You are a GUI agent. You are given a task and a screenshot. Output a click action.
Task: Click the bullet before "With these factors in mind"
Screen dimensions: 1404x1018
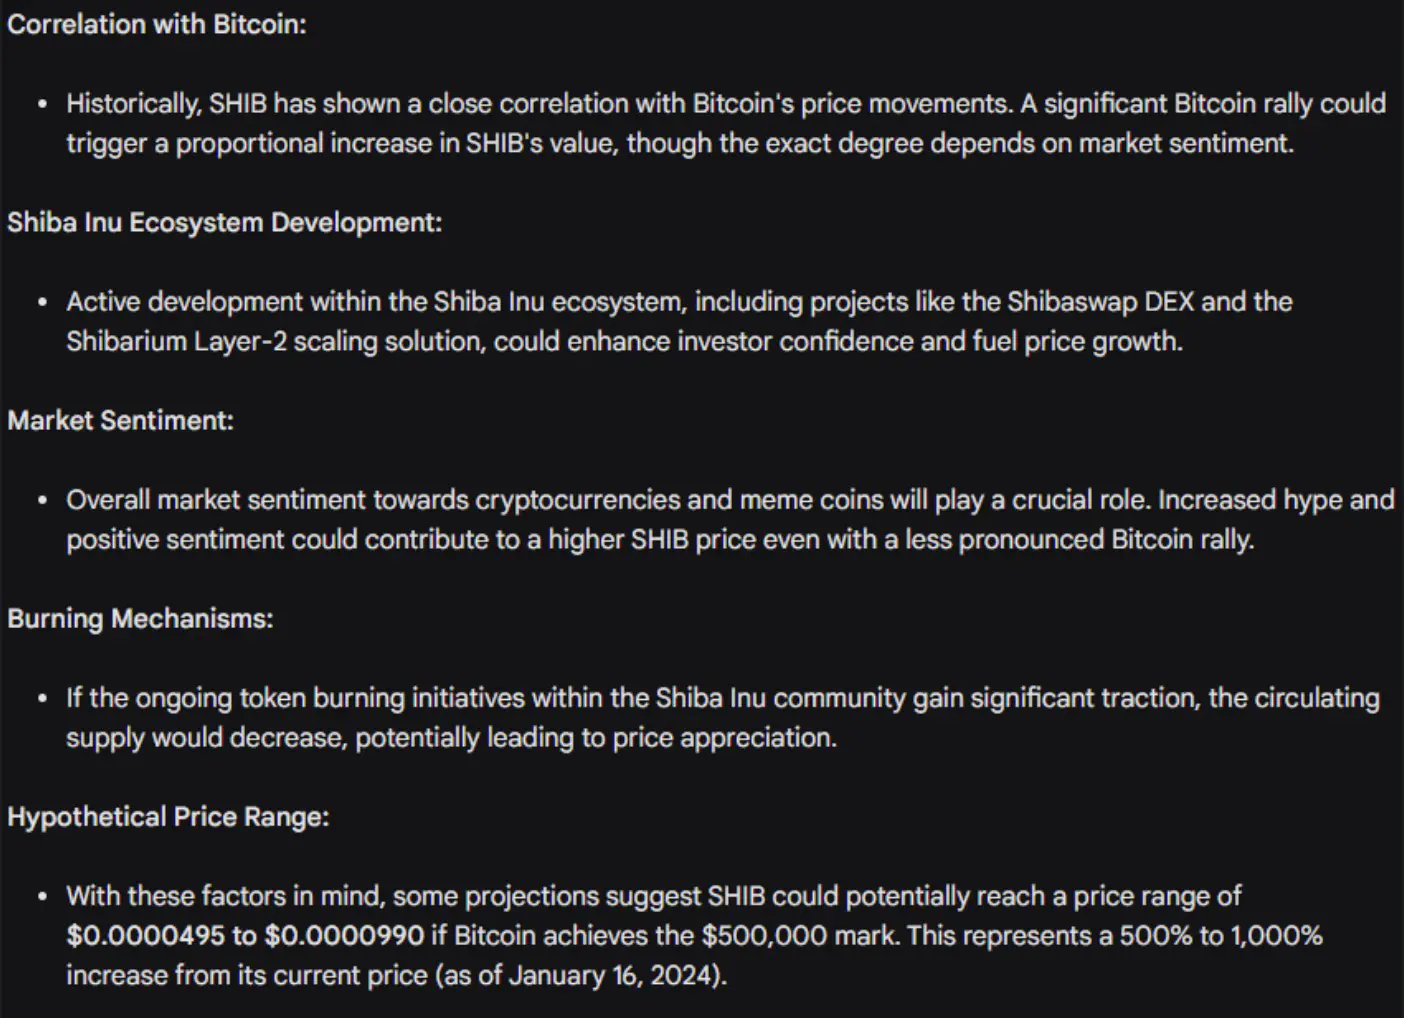[42, 896]
